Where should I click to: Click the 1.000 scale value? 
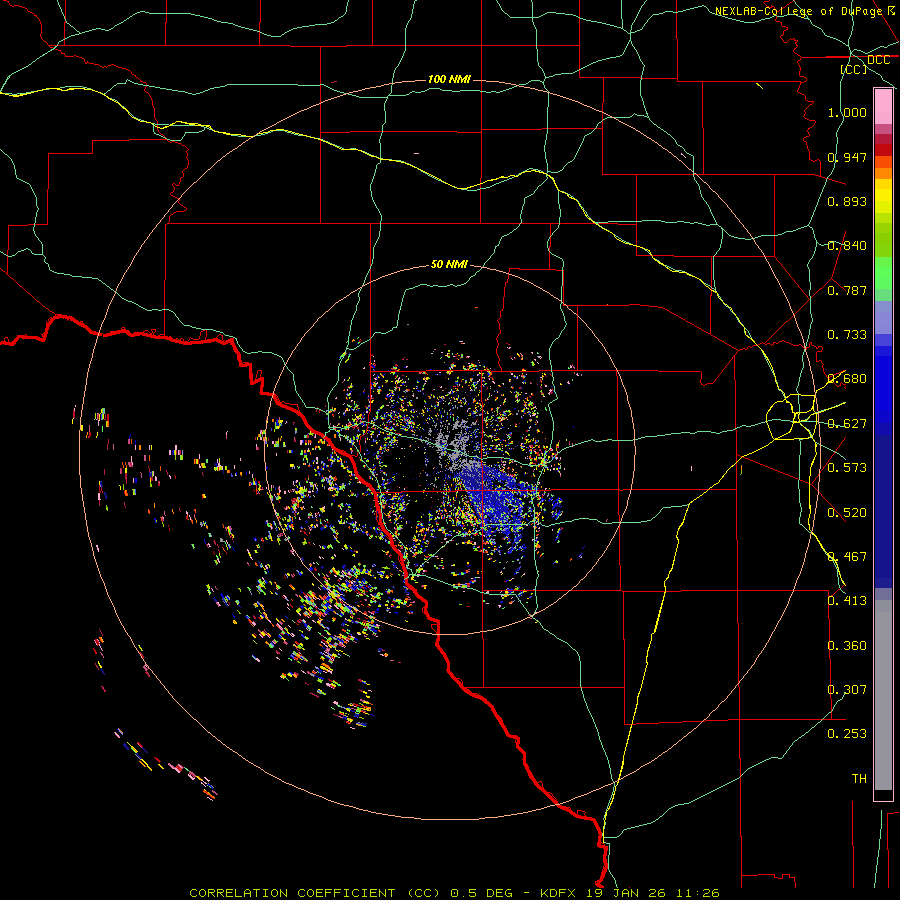click(x=847, y=112)
